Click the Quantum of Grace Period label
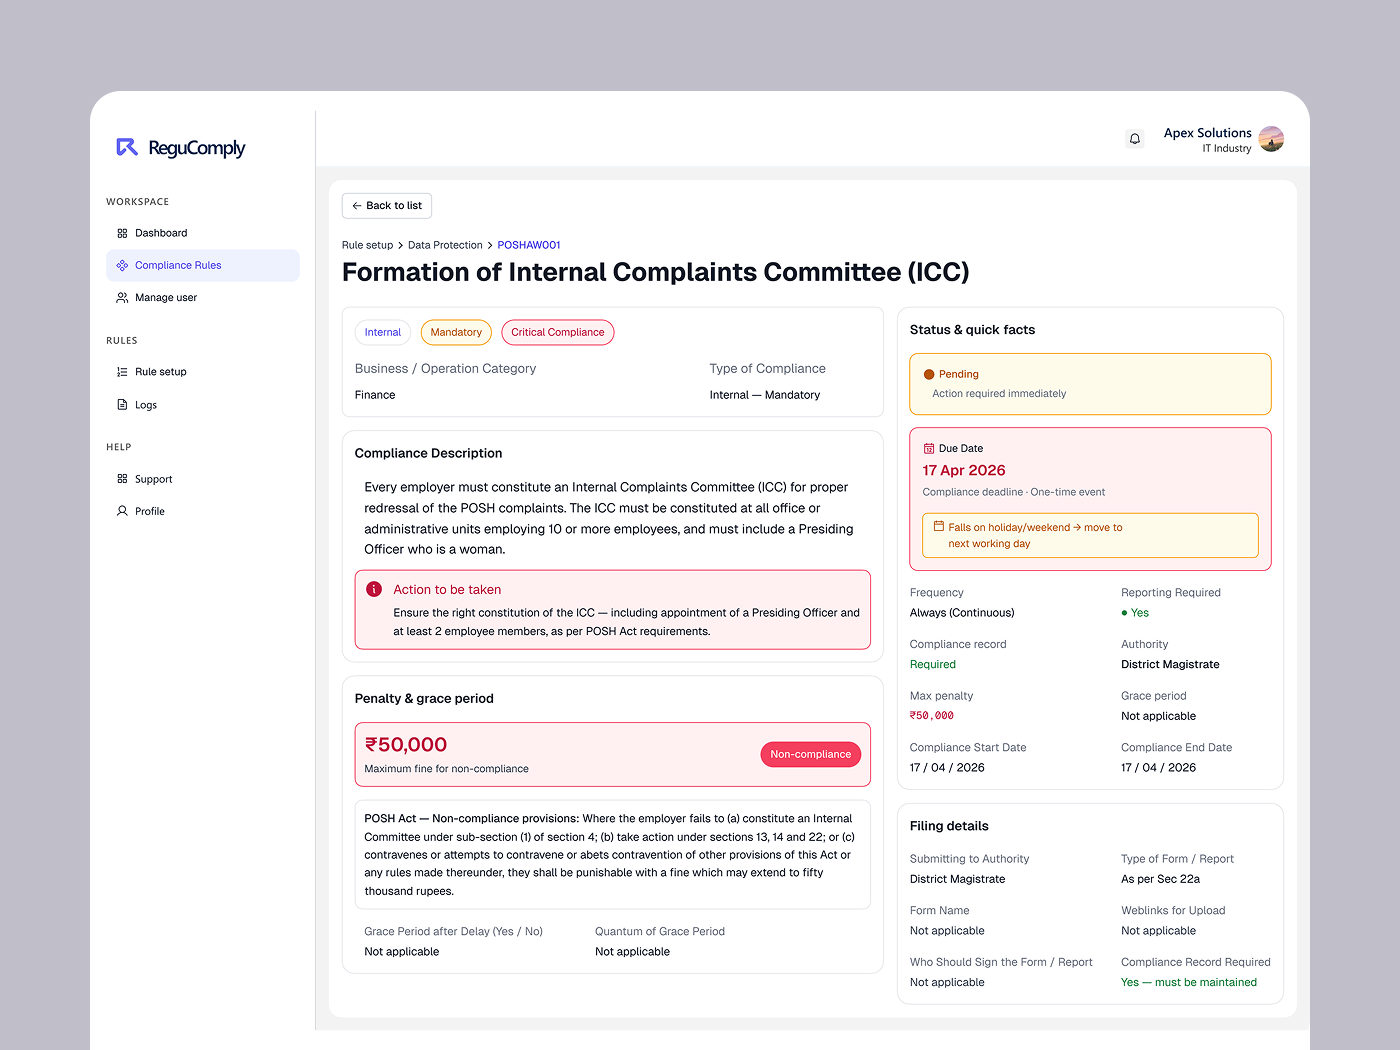This screenshot has height=1050, width=1400. pos(660,931)
